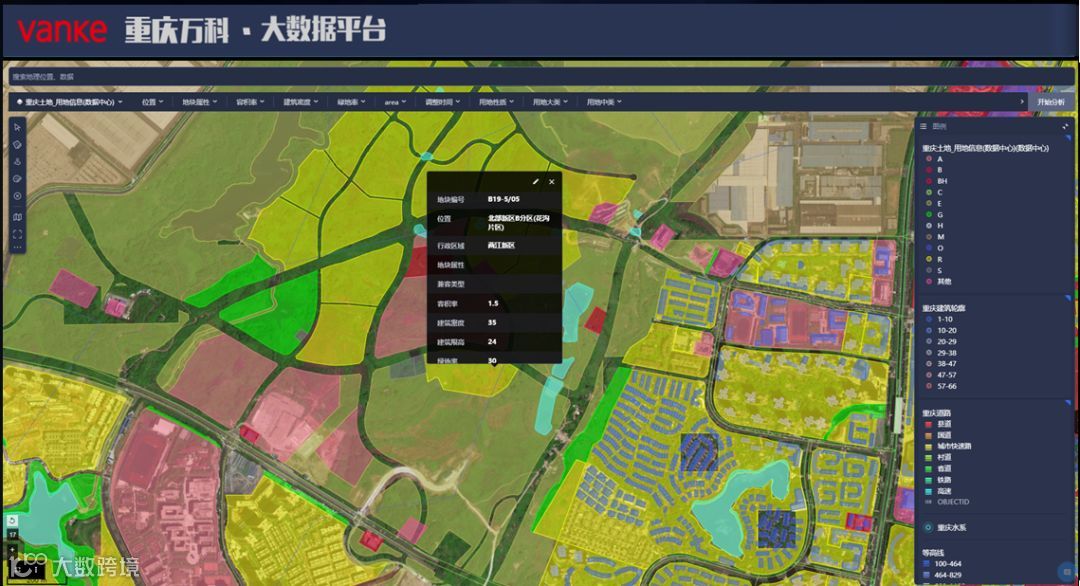Click the 容积率 1.5 value in popup
Screen dimensions: 1080x586
pos(493,303)
